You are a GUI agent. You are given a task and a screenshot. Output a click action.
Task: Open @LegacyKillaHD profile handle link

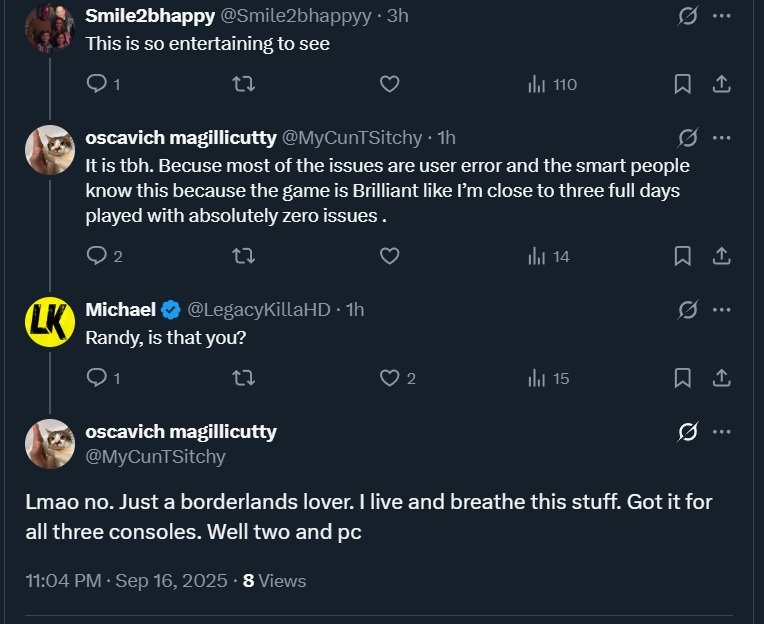point(259,310)
